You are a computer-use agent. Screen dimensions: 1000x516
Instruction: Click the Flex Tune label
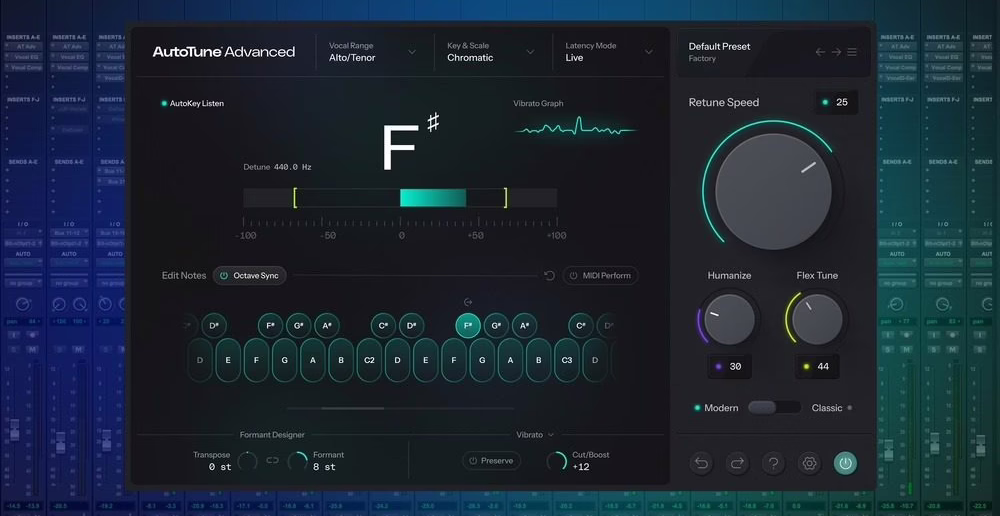pos(817,276)
